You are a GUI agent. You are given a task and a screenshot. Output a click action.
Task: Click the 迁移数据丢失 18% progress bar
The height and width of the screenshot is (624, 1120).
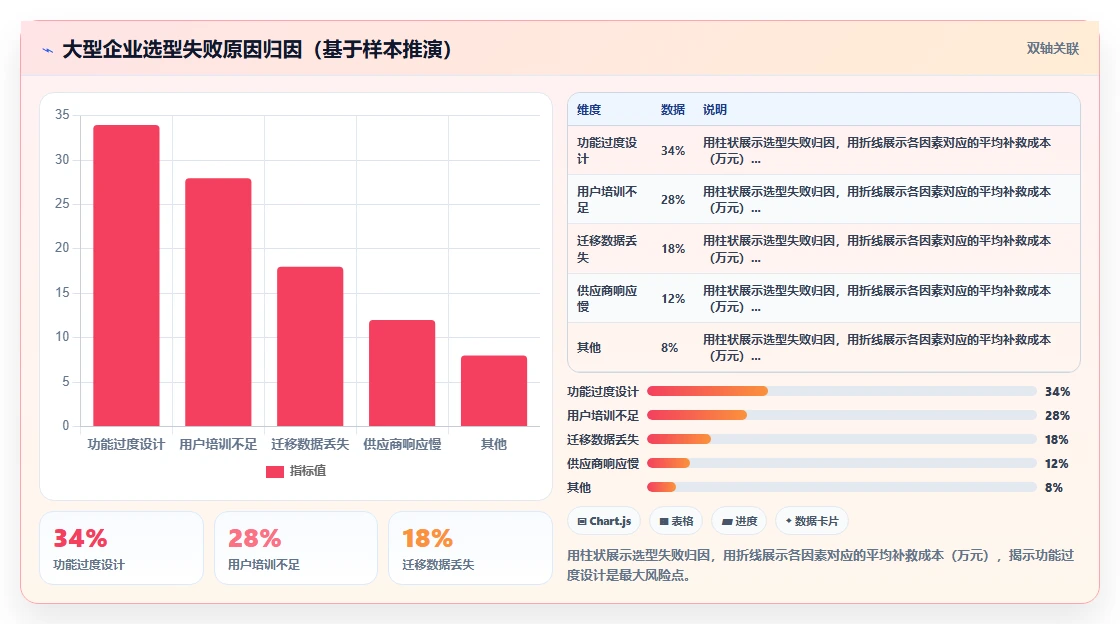[x=841, y=439]
